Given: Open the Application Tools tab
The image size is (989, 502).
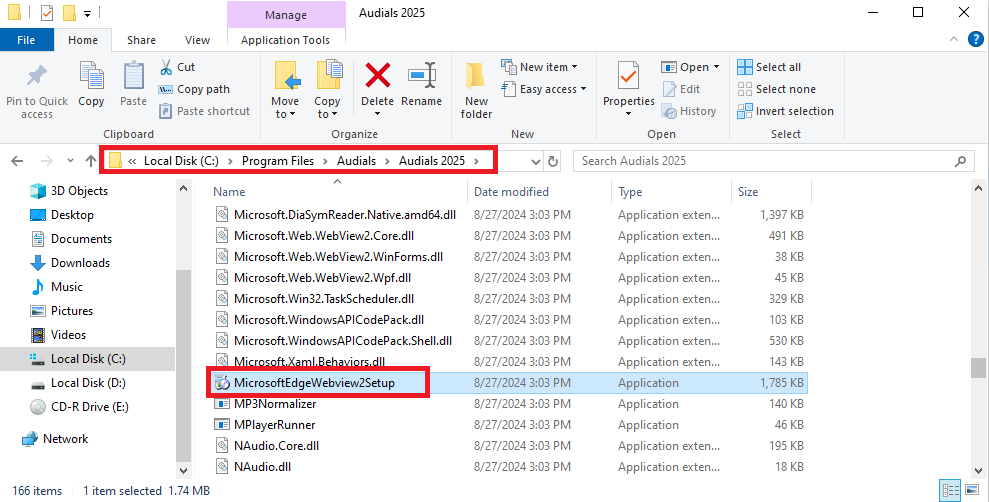Looking at the screenshot, I should tap(285, 40).
